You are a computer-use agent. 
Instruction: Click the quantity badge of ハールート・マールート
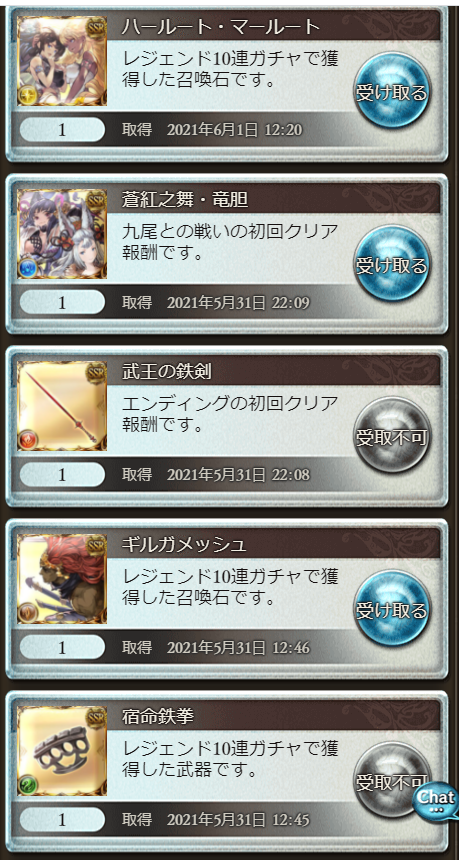[62, 130]
